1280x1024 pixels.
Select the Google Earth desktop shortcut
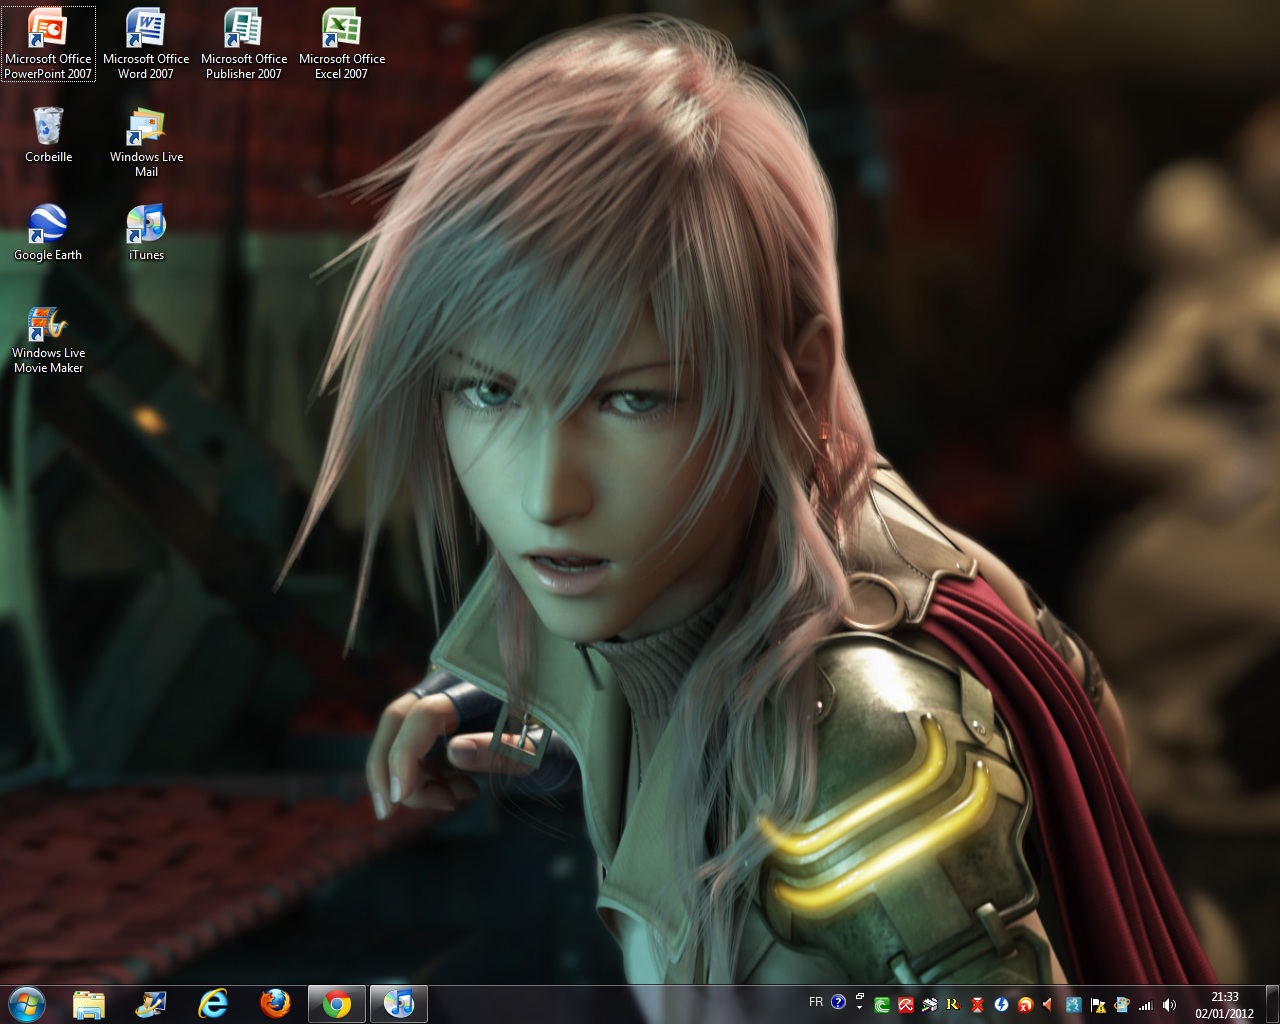pos(48,233)
